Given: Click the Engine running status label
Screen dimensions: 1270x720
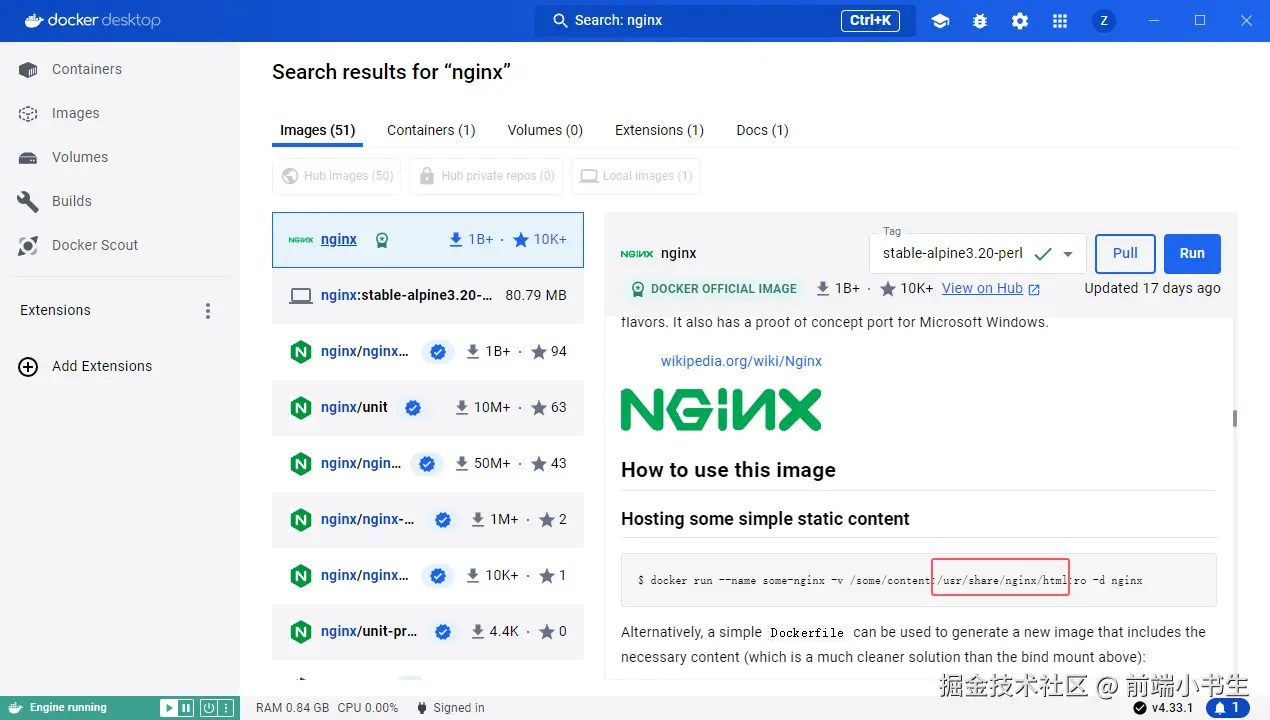Looking at the screenshot, I should (x=68, y=708).
